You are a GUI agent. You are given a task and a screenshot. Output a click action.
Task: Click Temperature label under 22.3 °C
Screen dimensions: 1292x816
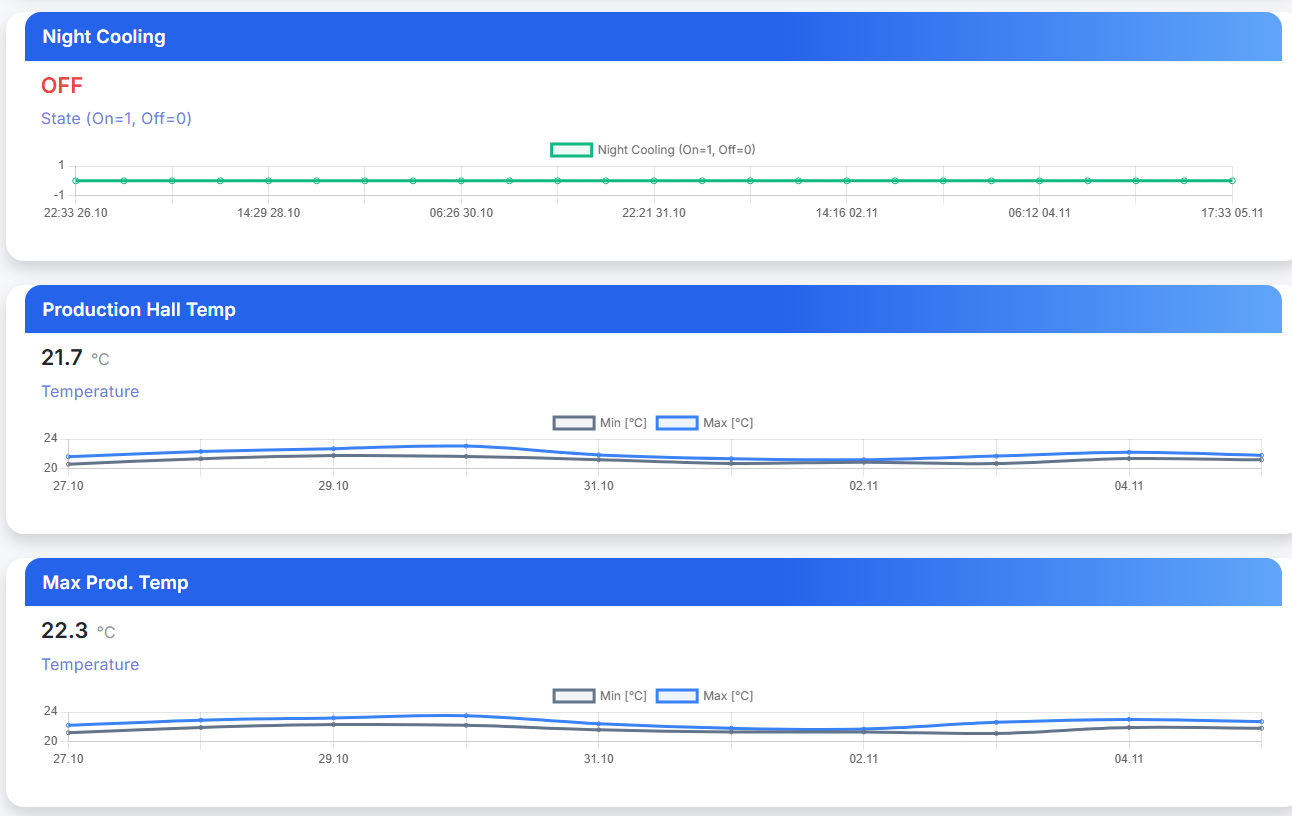[90, 665]
